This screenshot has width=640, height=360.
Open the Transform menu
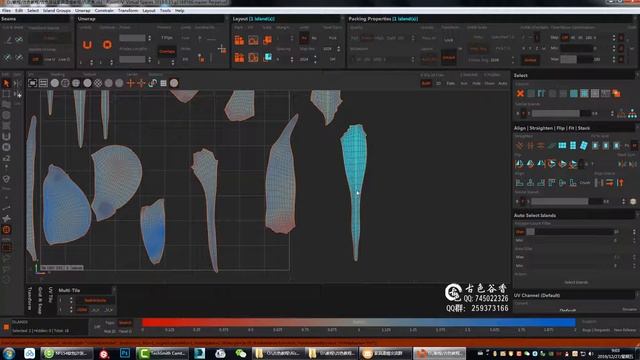point(128,10)
